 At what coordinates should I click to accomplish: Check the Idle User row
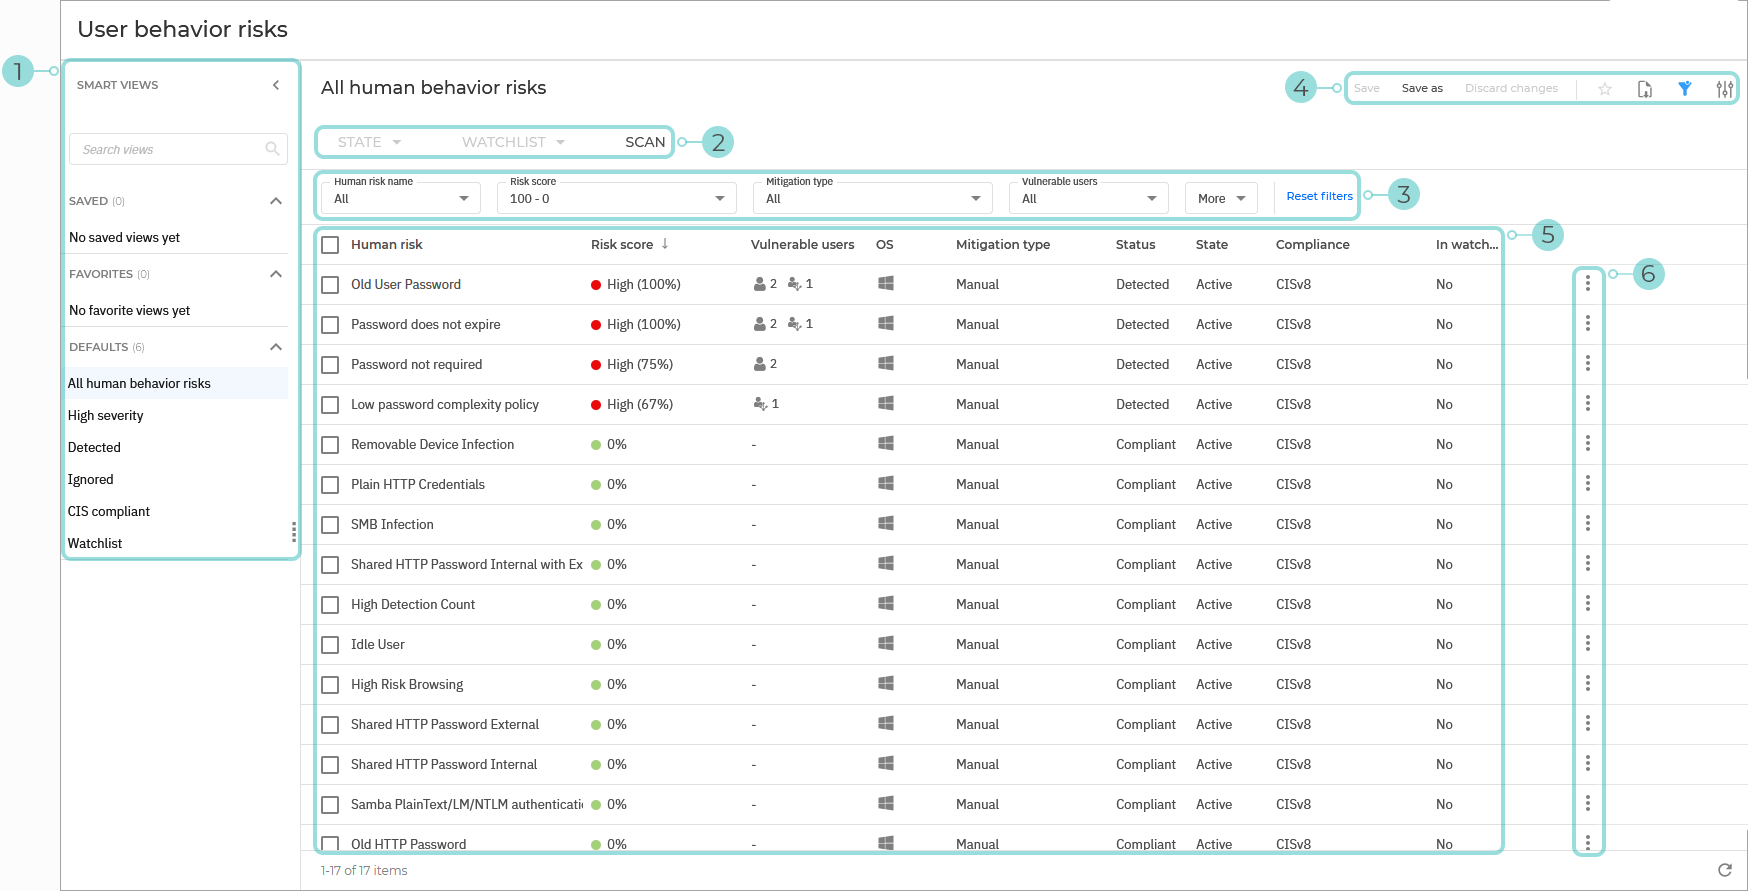pyautogui.click(x=330, y=645)
